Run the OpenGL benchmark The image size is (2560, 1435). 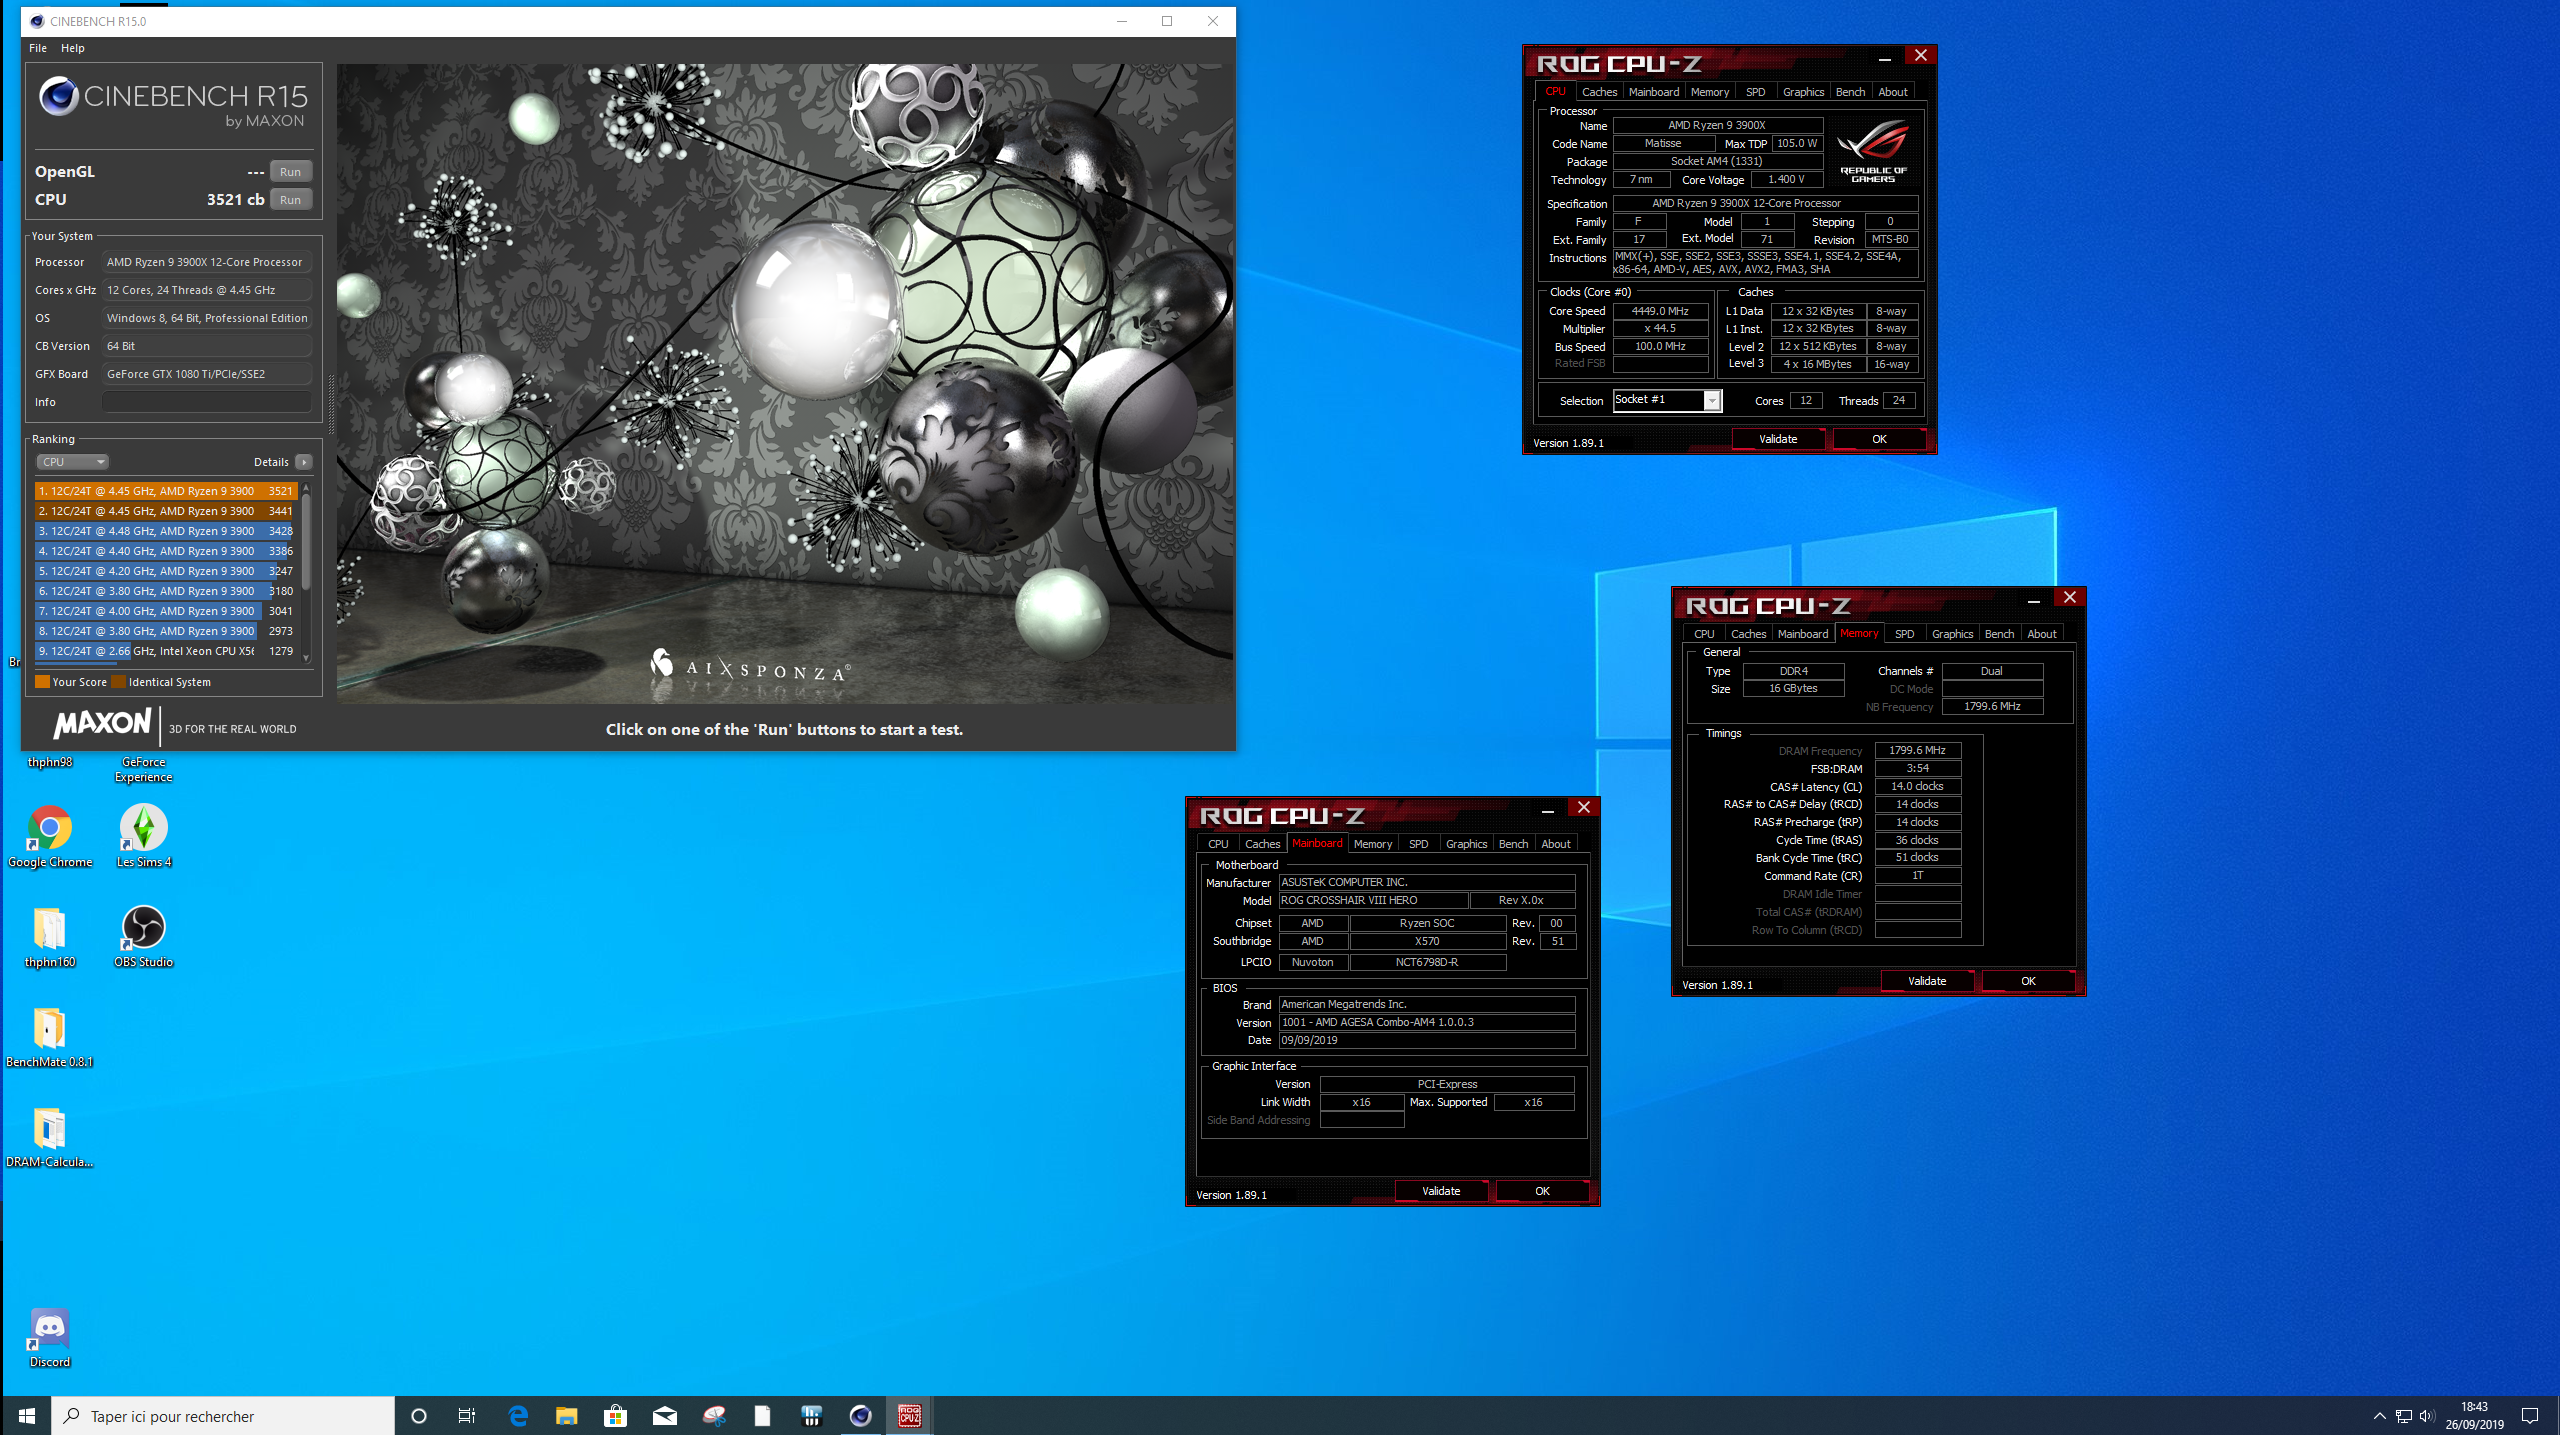(x=290, y=172)
